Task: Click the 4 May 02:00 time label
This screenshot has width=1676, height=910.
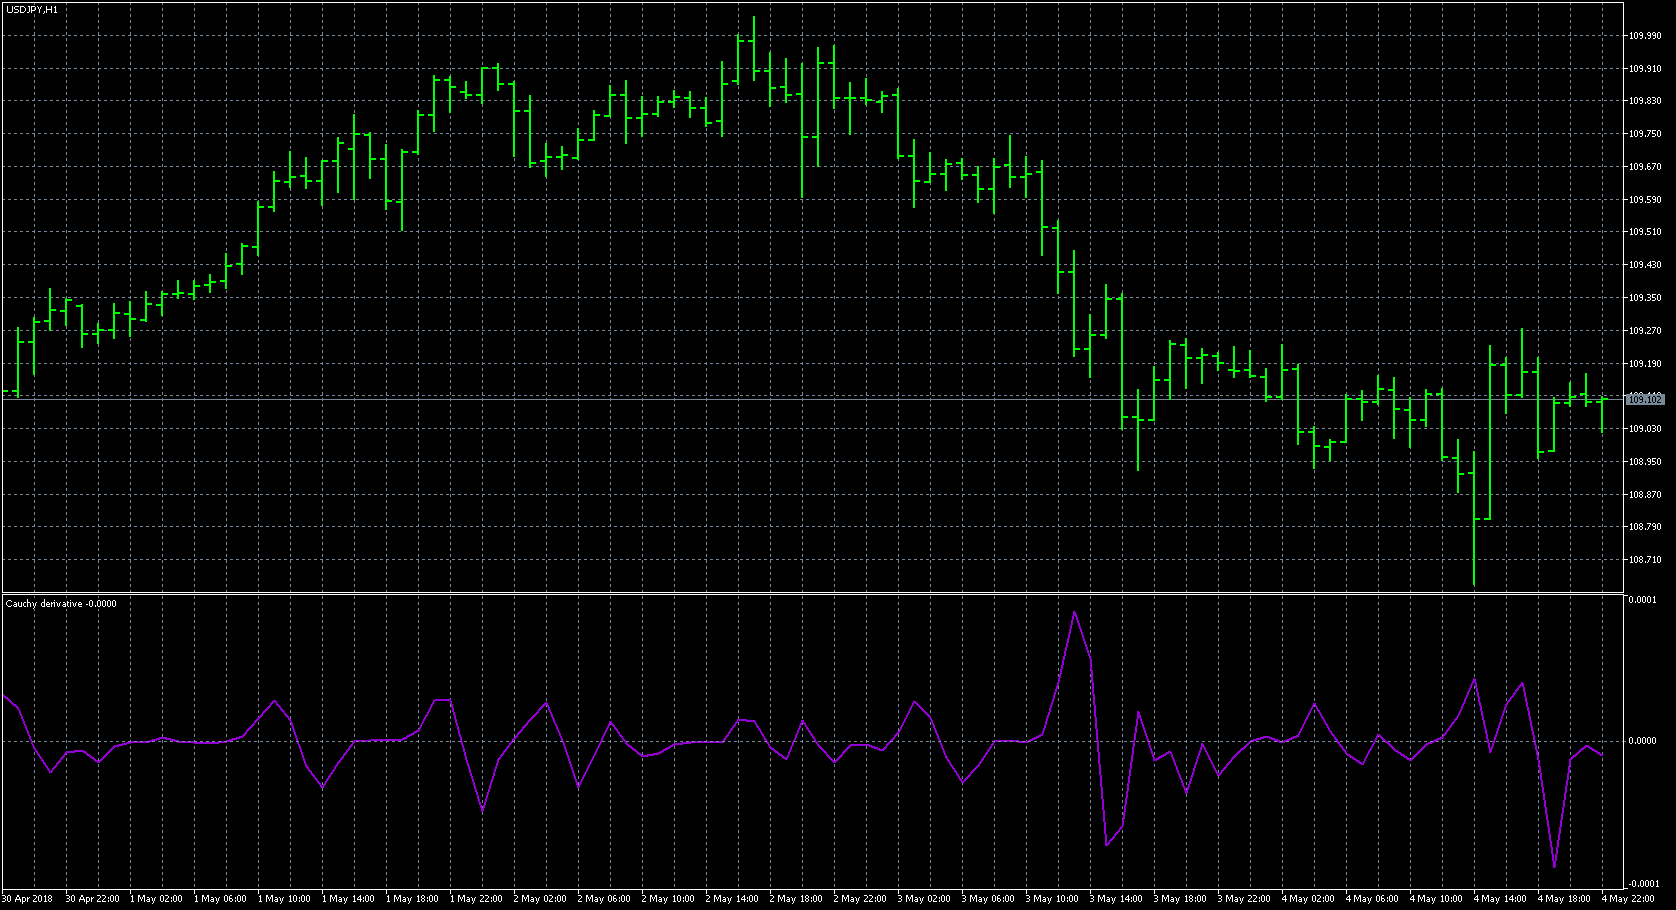Action: click(1308, 899)
